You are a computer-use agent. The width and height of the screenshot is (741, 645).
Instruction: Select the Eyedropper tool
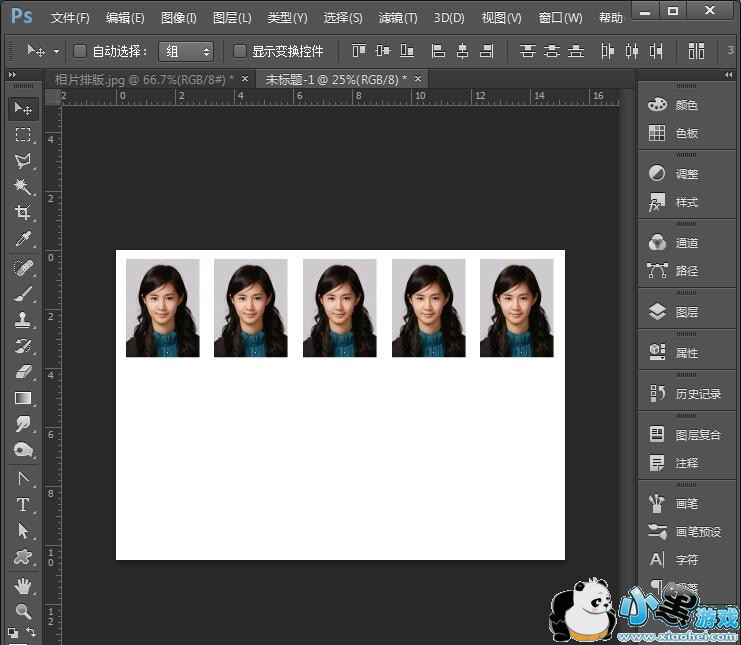22,239
